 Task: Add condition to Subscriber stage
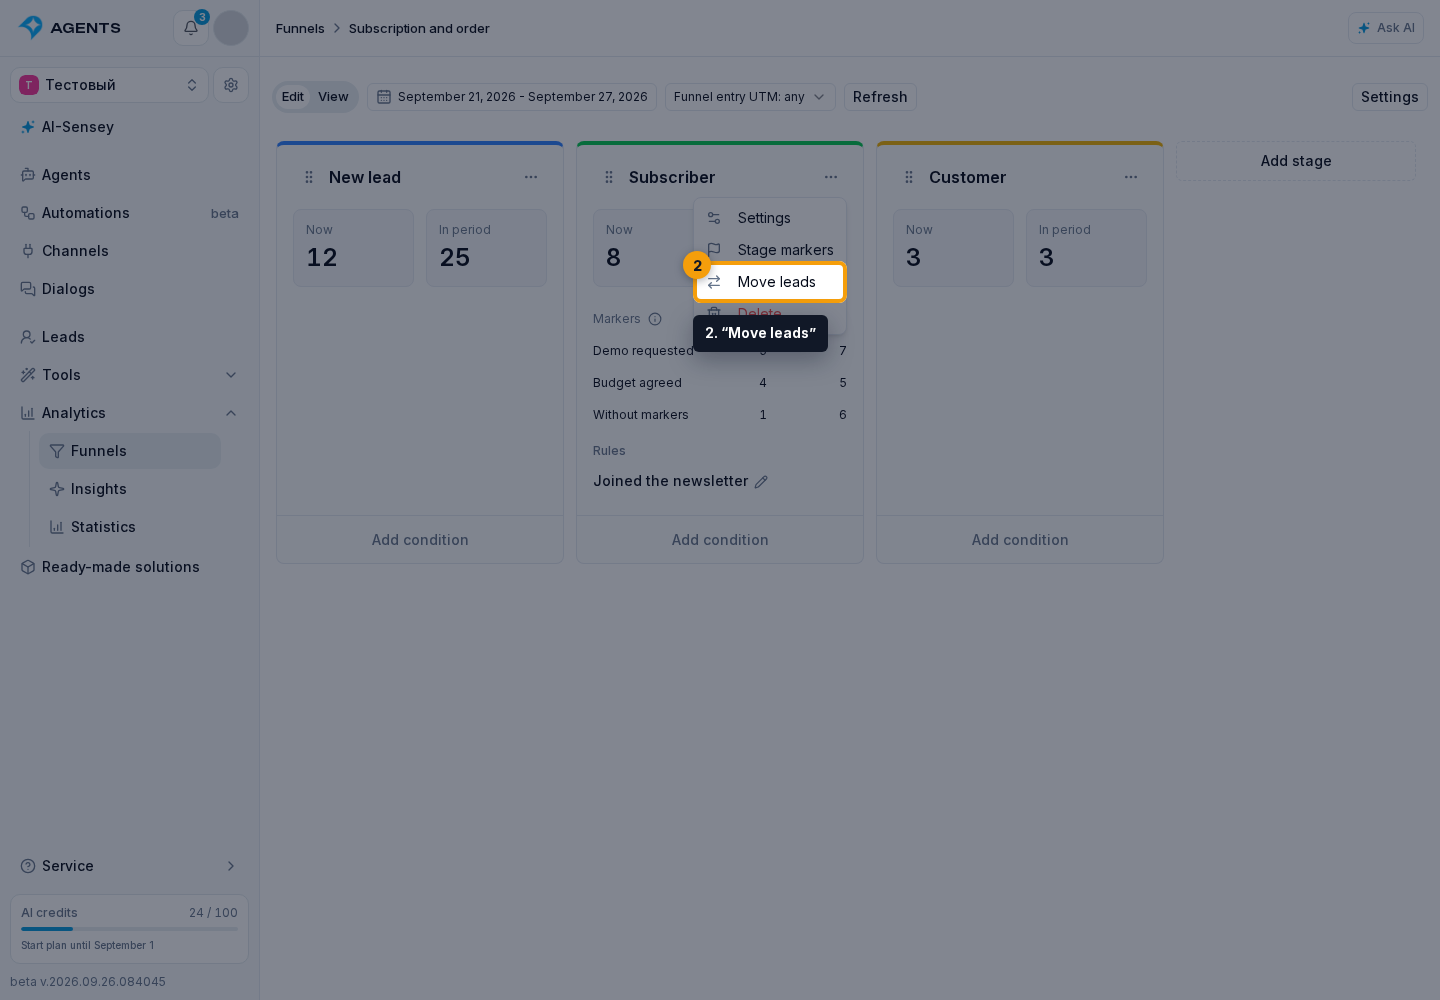point(720,540)
